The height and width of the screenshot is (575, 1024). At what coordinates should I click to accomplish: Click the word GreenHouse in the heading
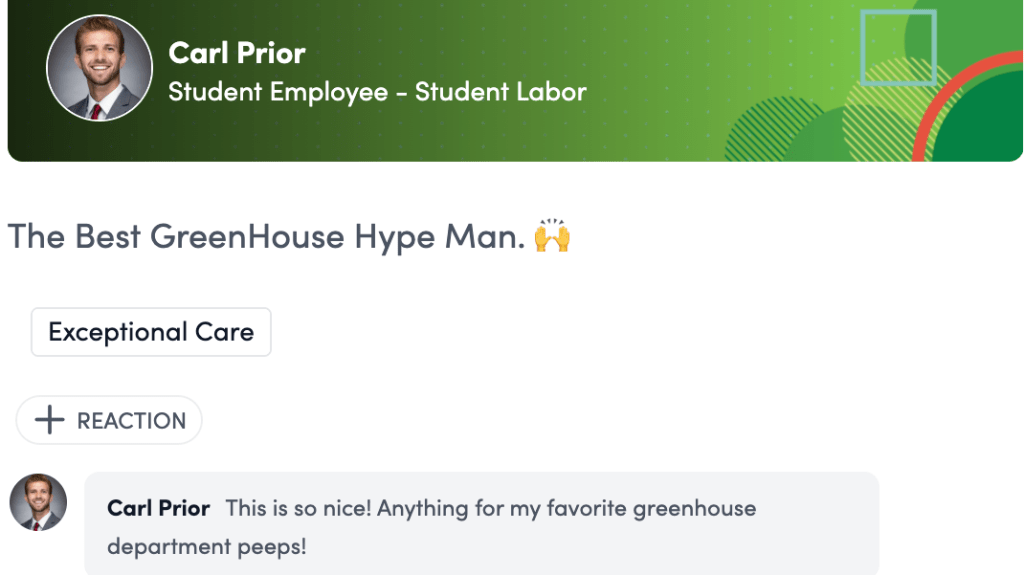tap(248, 237)
